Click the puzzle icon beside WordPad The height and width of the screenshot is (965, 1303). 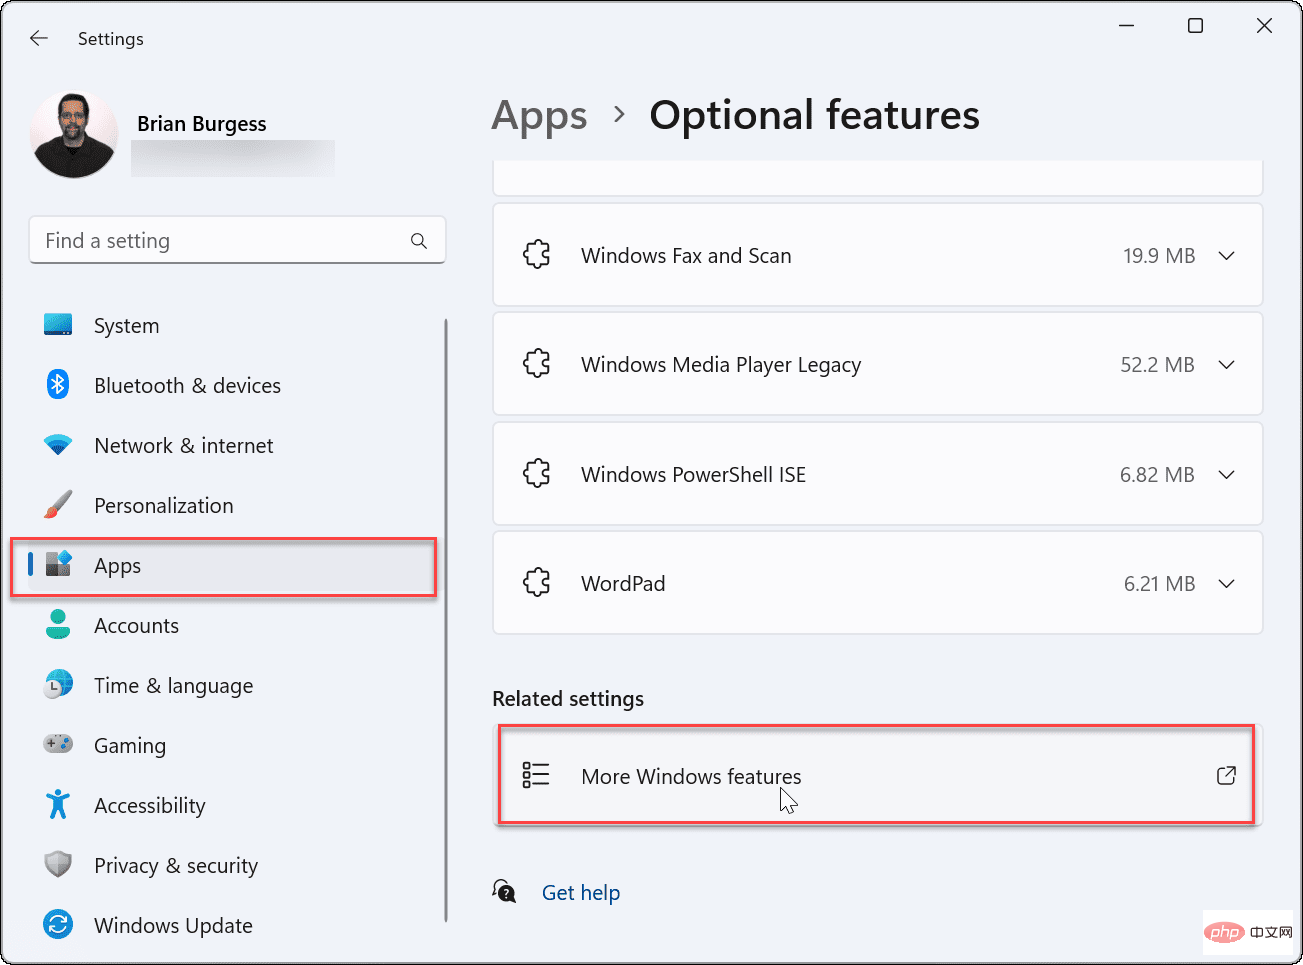537,583
